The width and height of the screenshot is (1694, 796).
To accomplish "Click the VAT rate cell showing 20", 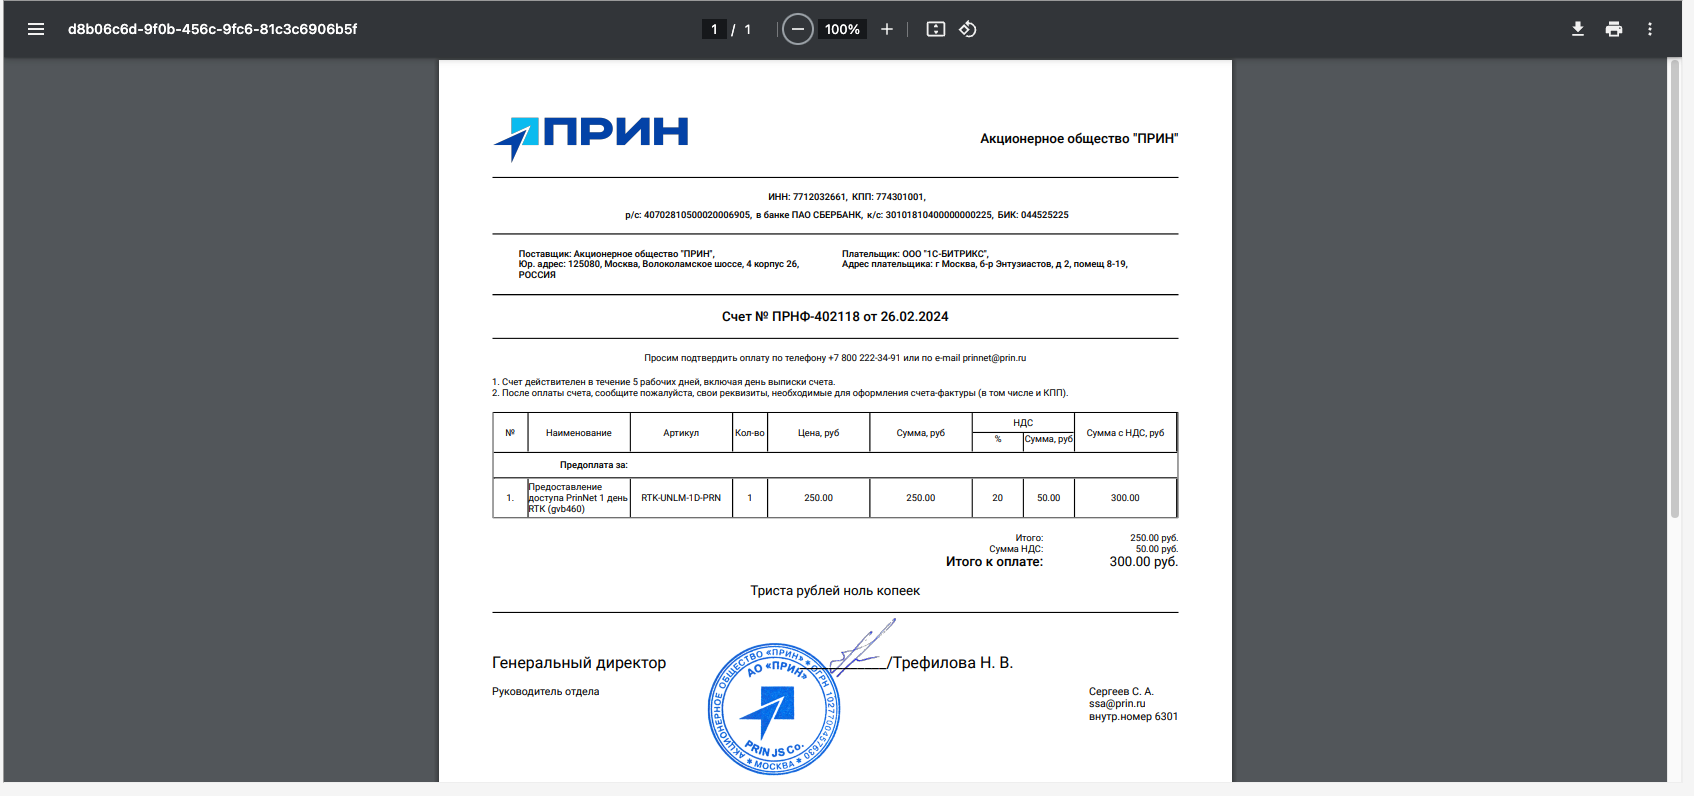I will (998, 498).
